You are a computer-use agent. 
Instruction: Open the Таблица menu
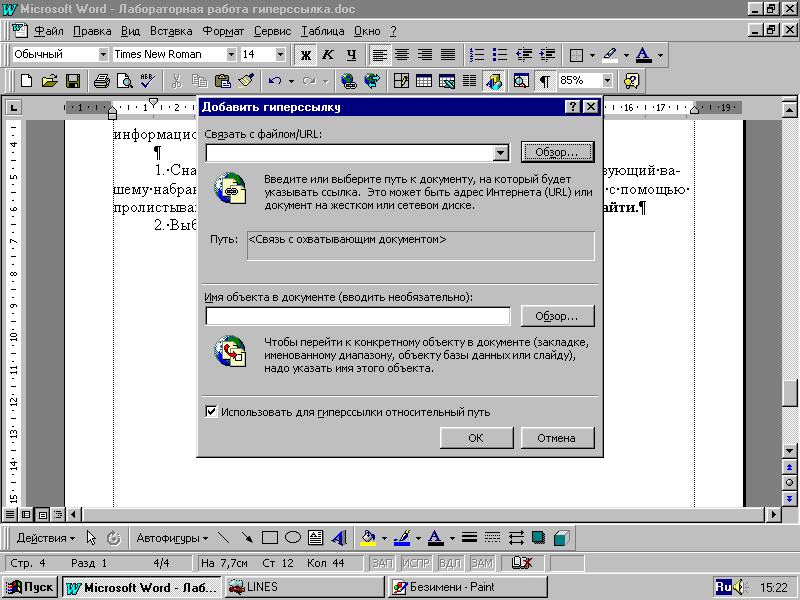pos(322,31)
